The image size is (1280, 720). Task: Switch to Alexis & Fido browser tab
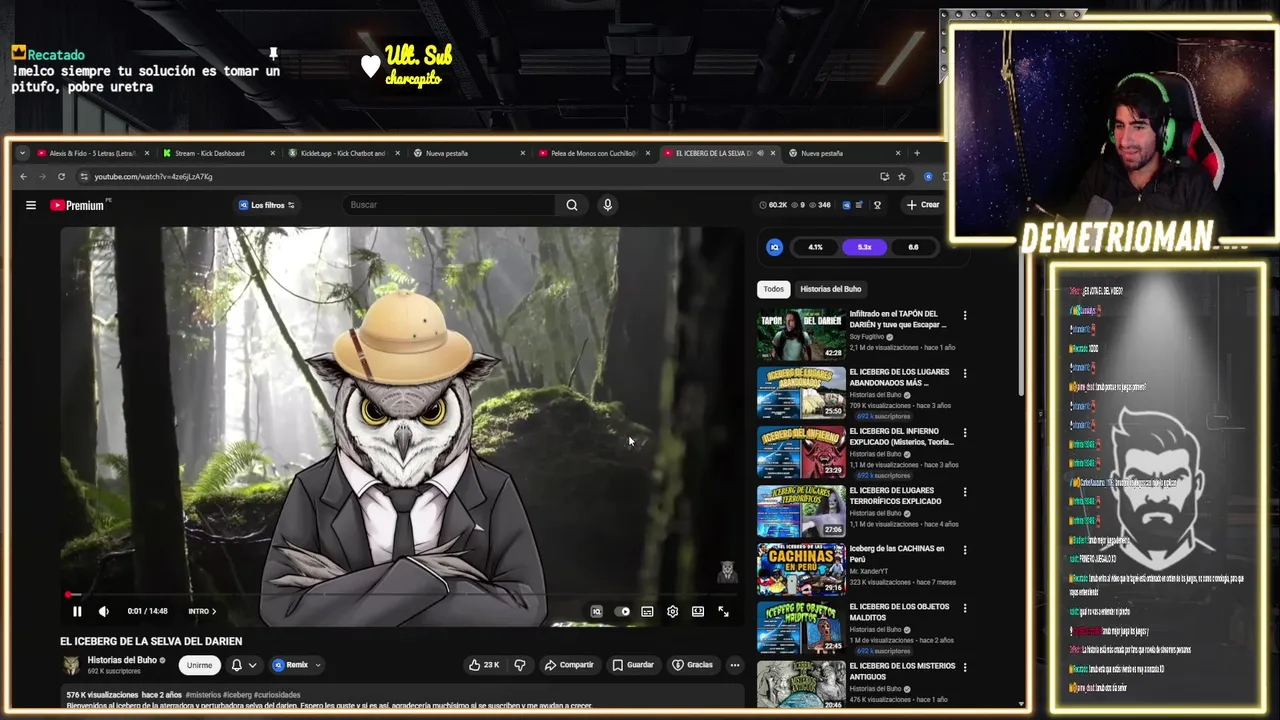93,153
